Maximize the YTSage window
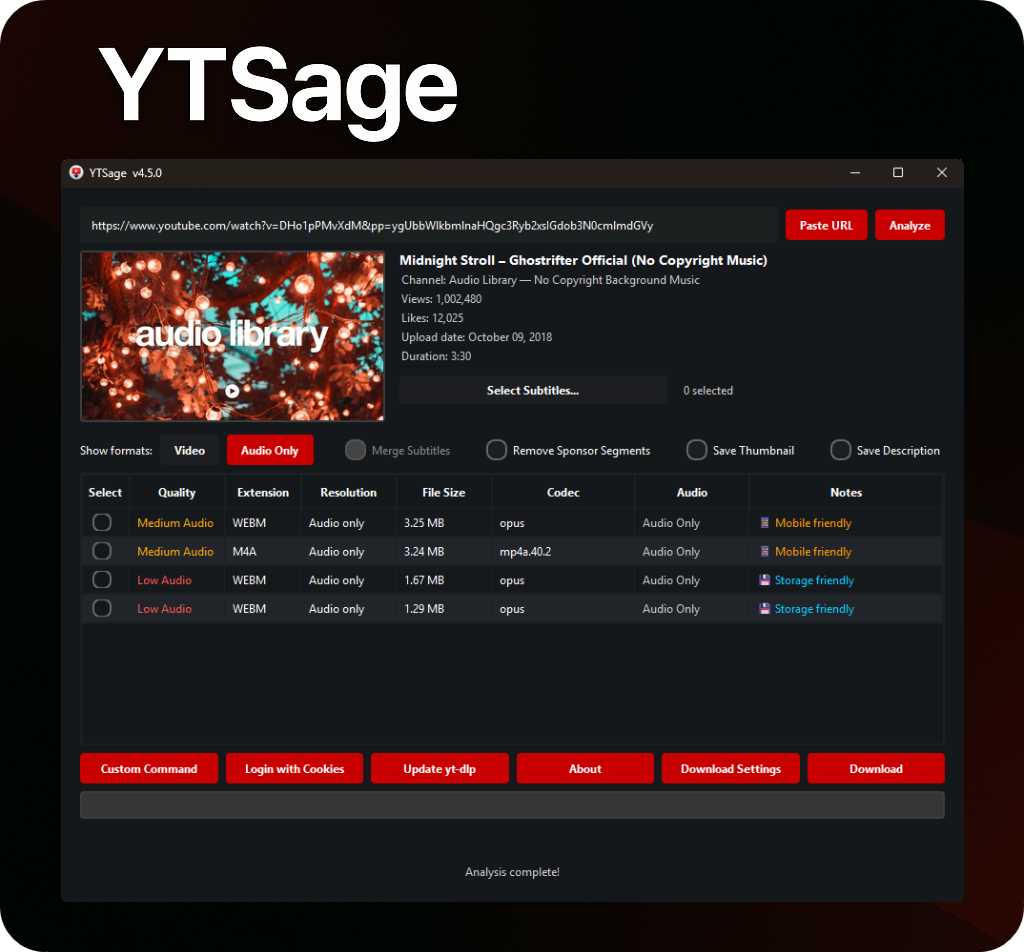 coord(898,172)
